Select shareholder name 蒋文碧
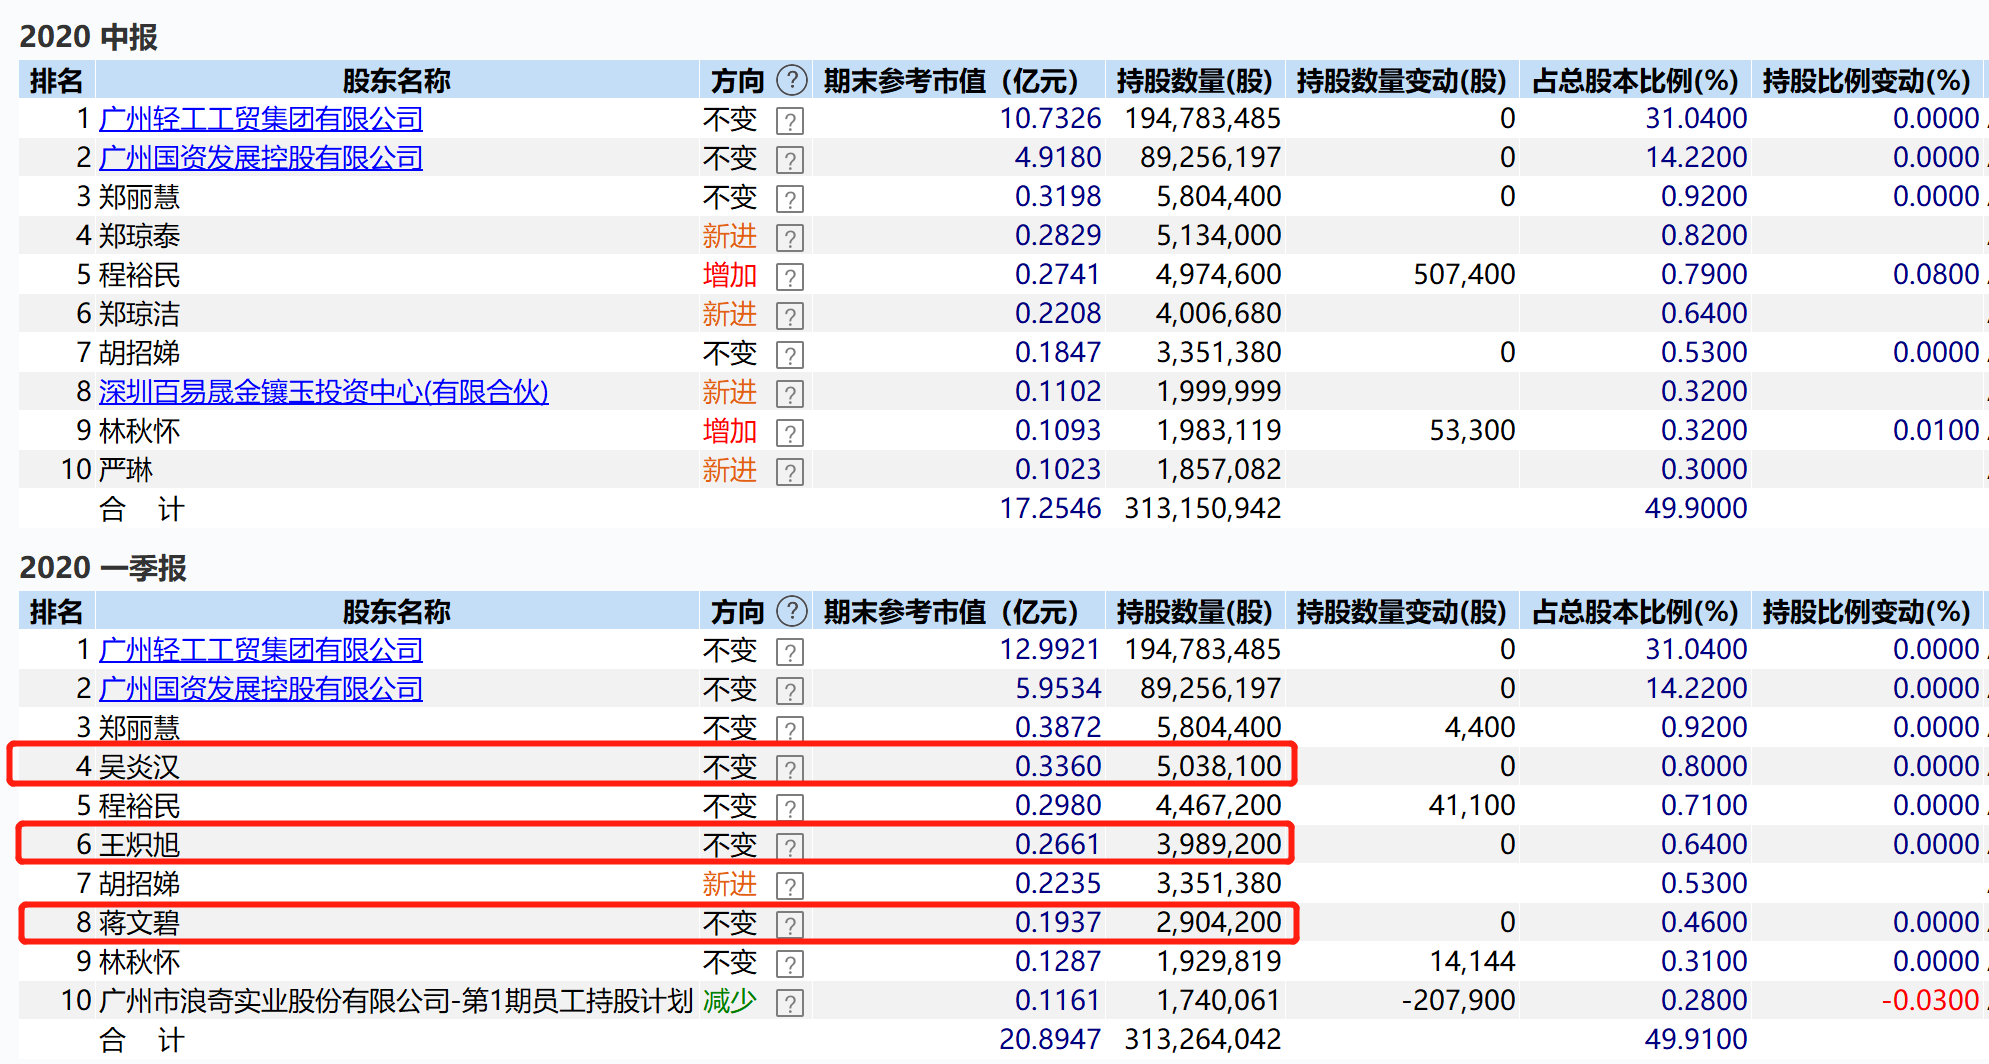Viewport: 1989px width, 1064px height. (139, 923)
